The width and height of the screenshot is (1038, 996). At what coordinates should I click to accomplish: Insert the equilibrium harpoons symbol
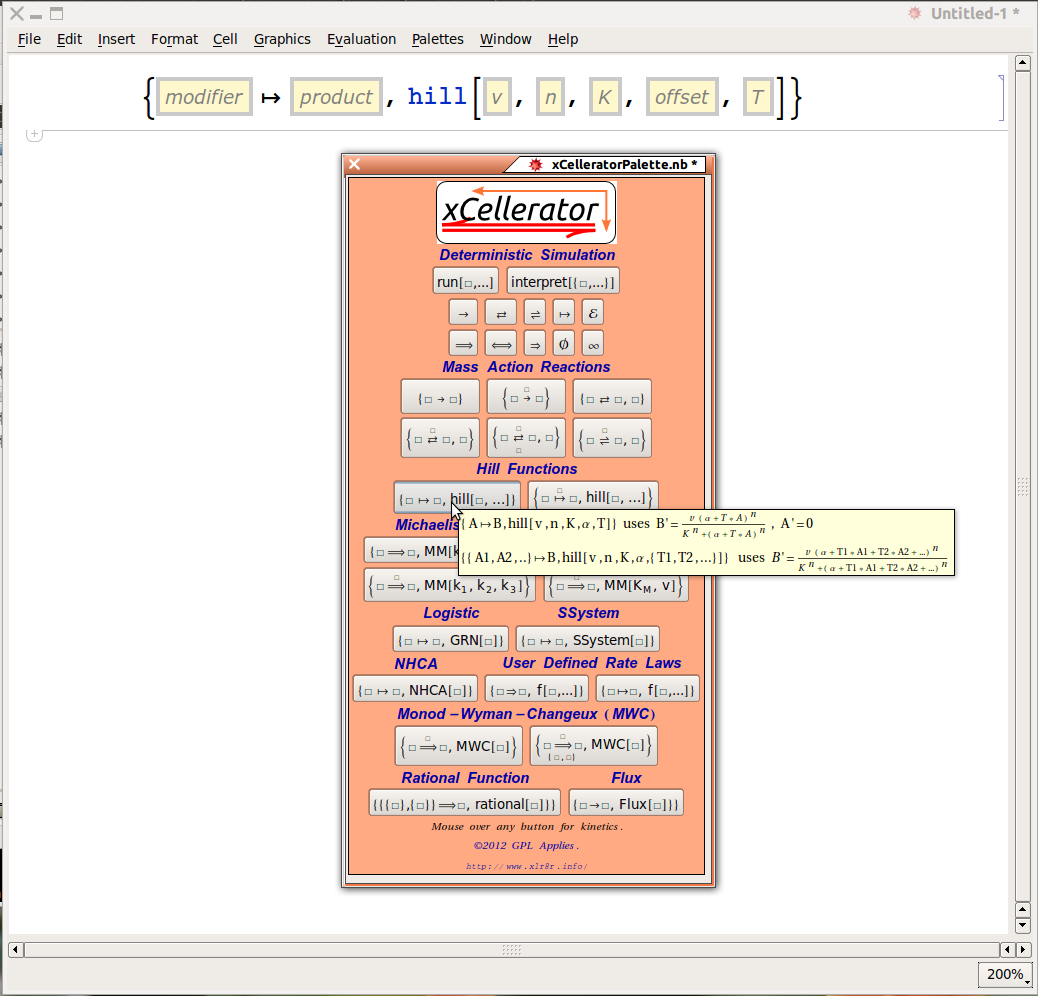tap(535, 313)
